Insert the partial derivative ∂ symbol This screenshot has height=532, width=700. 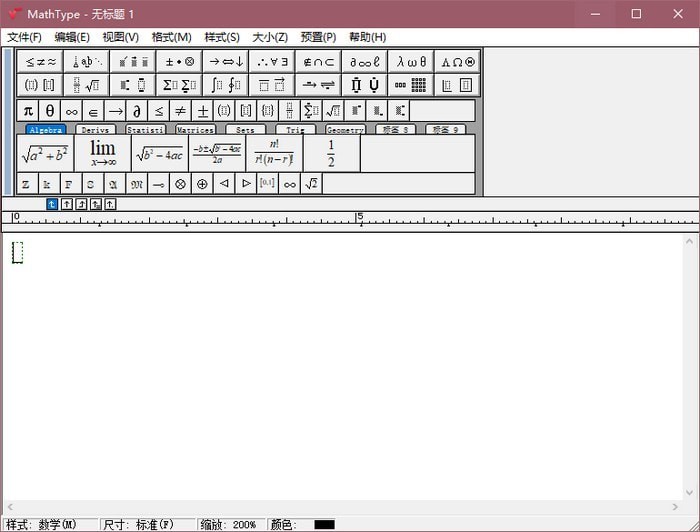click(x=137, y=111)
